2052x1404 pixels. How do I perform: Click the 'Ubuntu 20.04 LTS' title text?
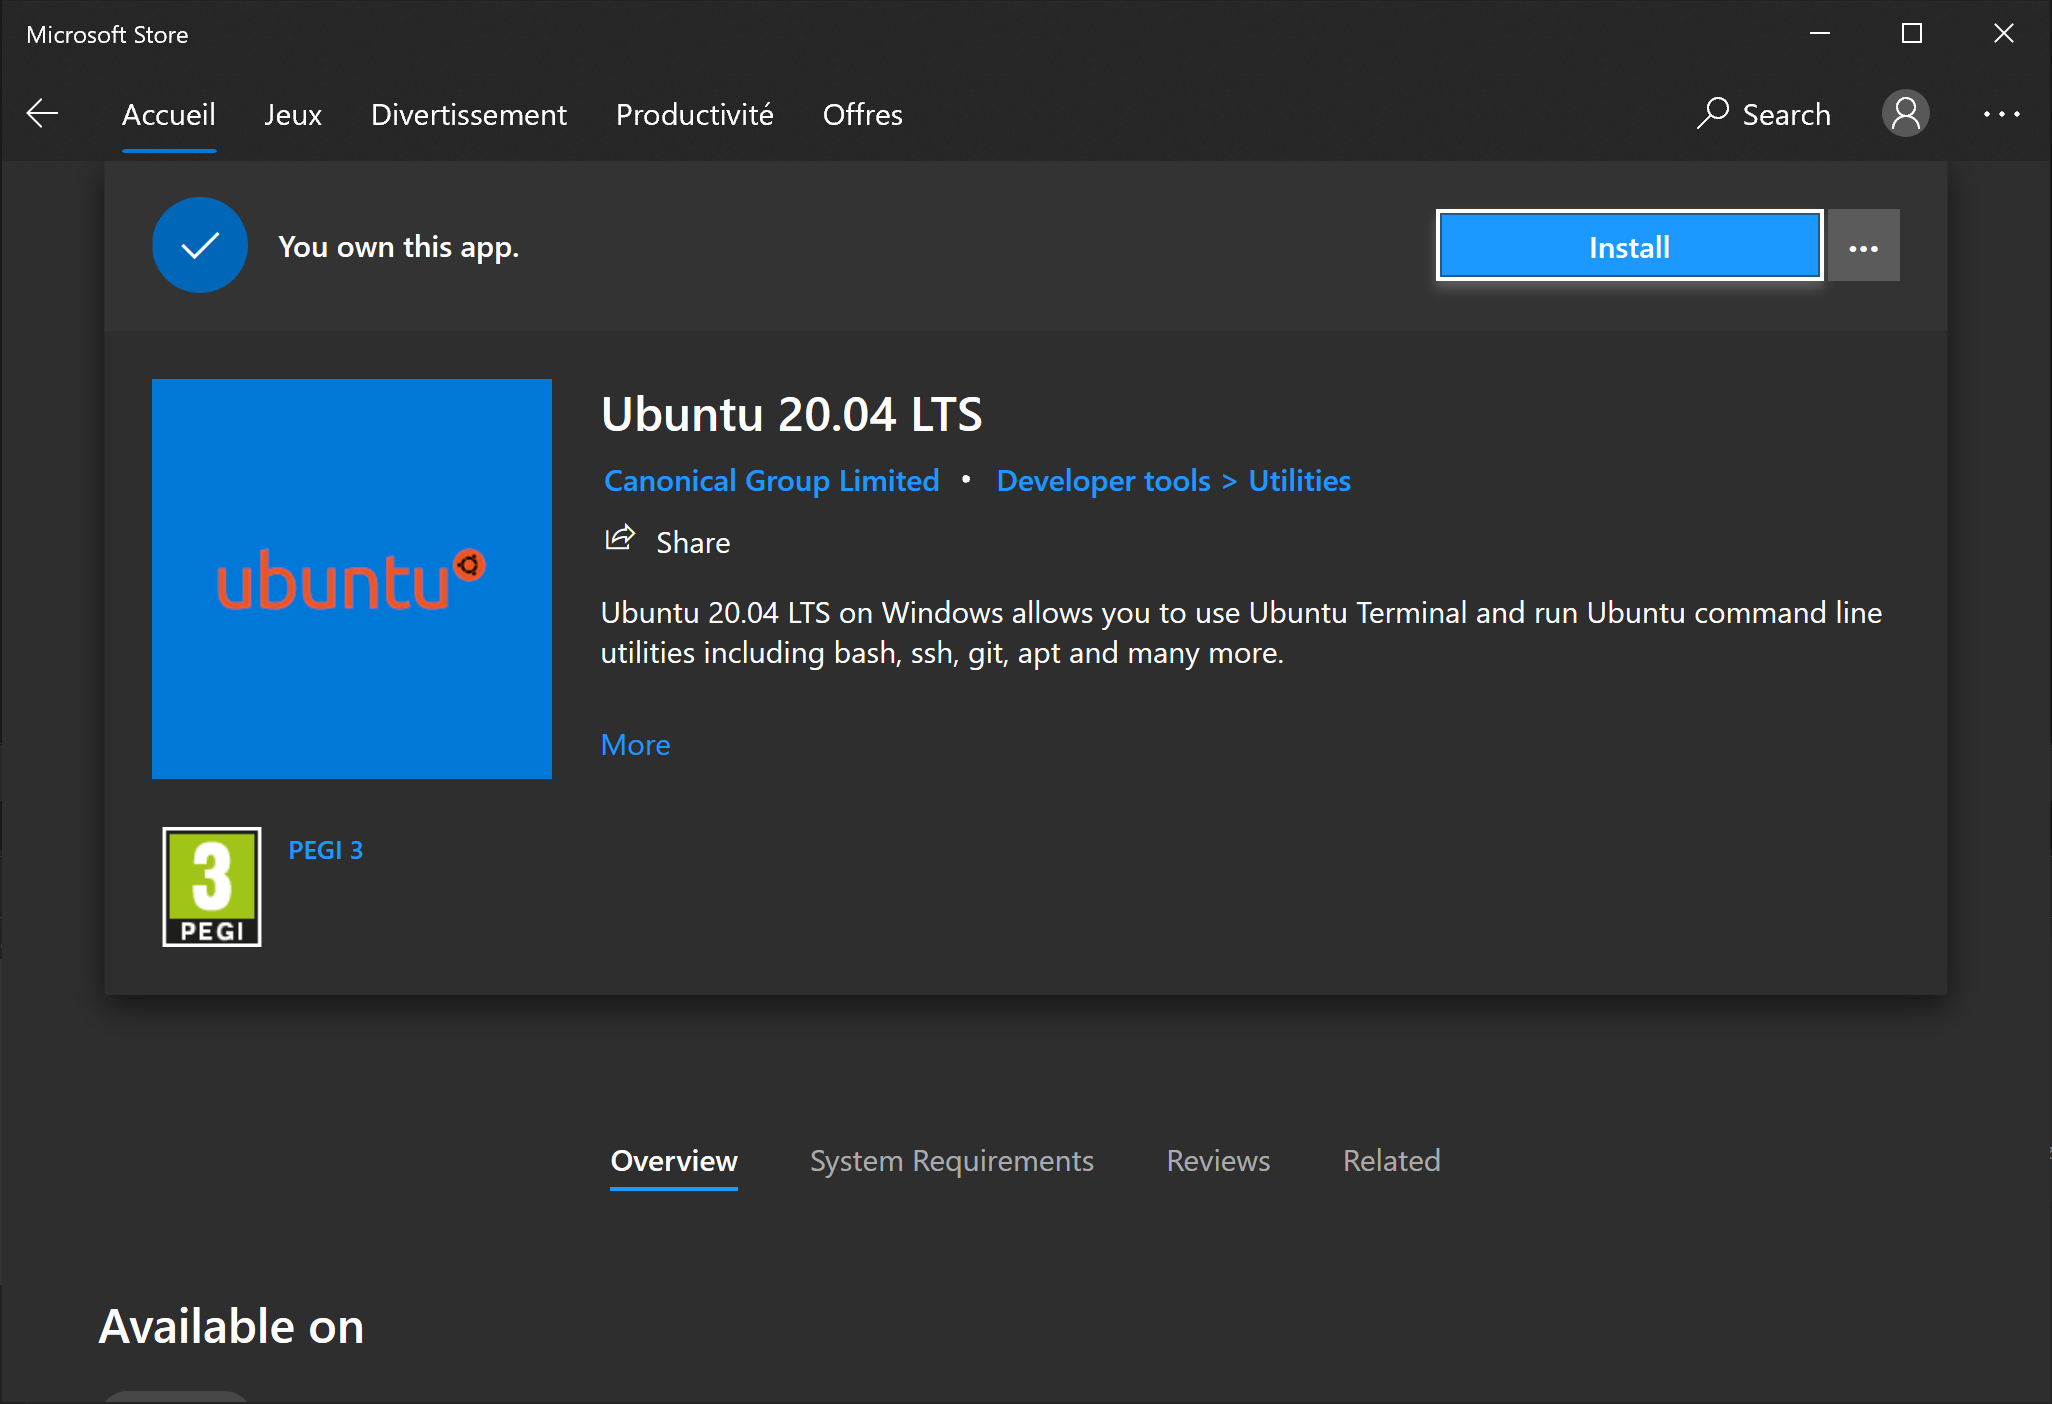tap(792, 415)
